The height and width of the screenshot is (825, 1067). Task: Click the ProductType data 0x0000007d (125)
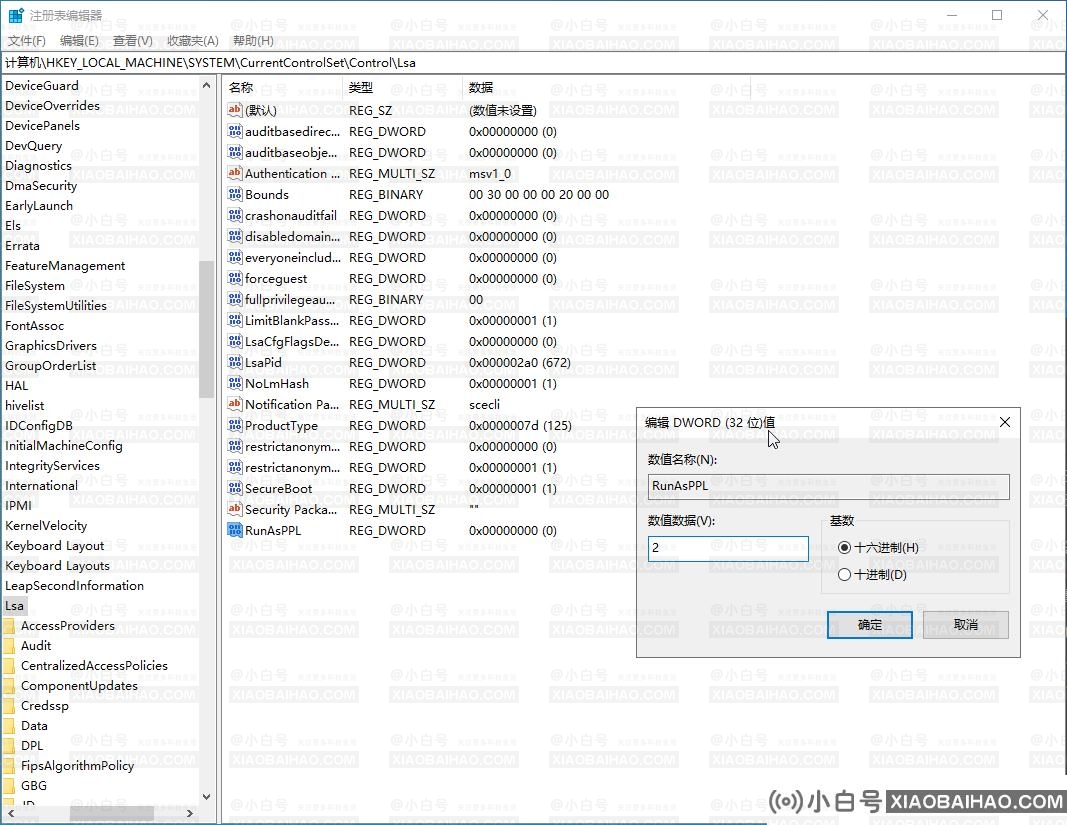tap(521, 425)
